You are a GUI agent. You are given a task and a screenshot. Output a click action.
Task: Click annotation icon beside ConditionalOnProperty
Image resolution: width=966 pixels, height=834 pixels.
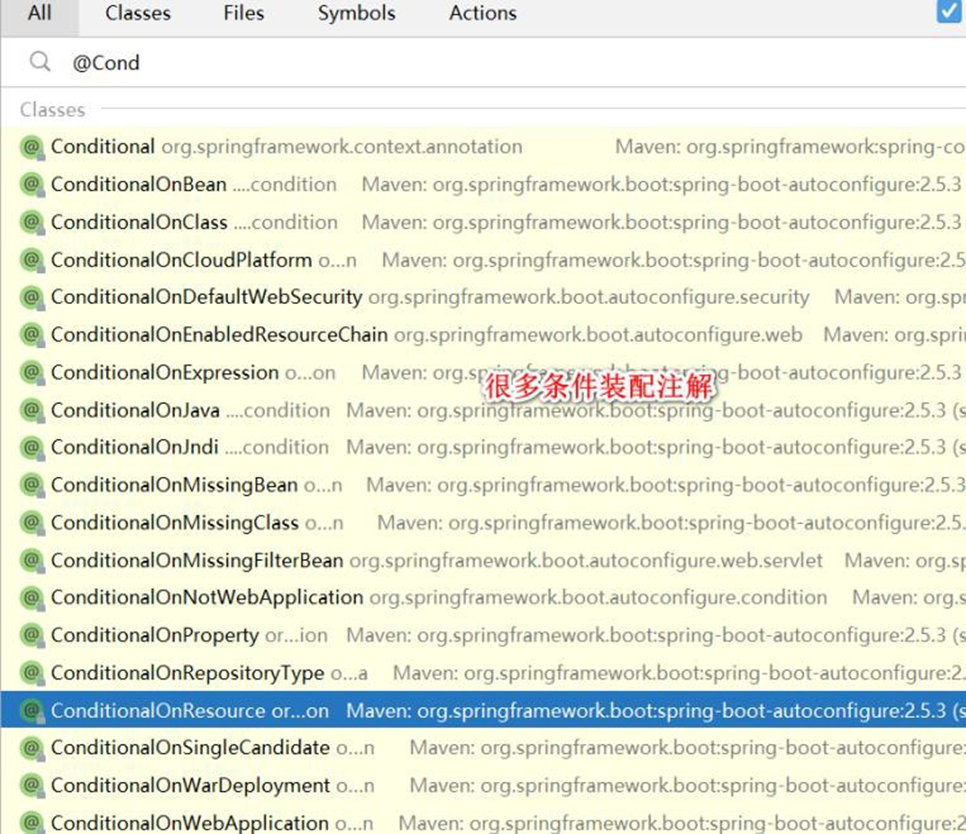click(x=32, y=636)
